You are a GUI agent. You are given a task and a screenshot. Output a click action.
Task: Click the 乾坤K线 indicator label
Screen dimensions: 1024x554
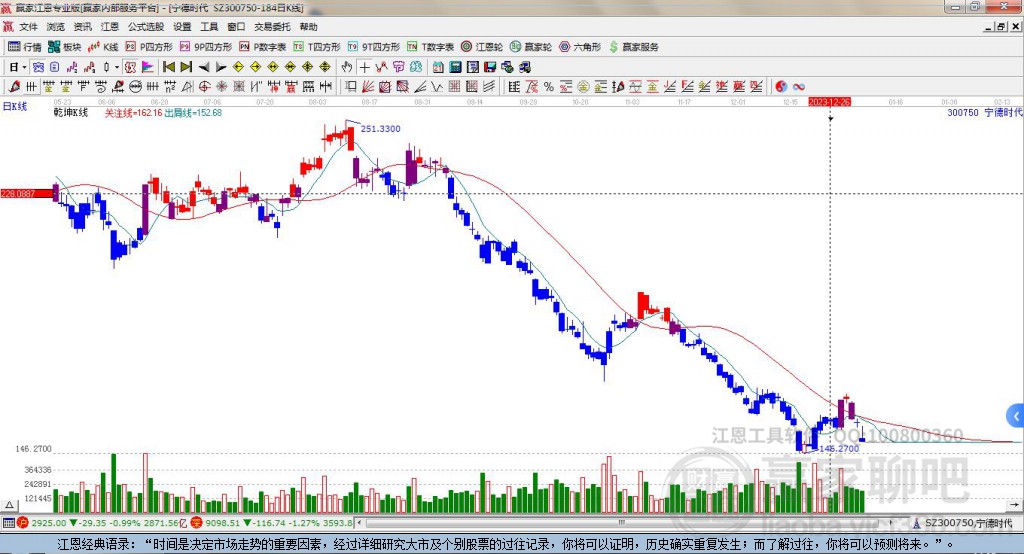(x=71, y=112)
